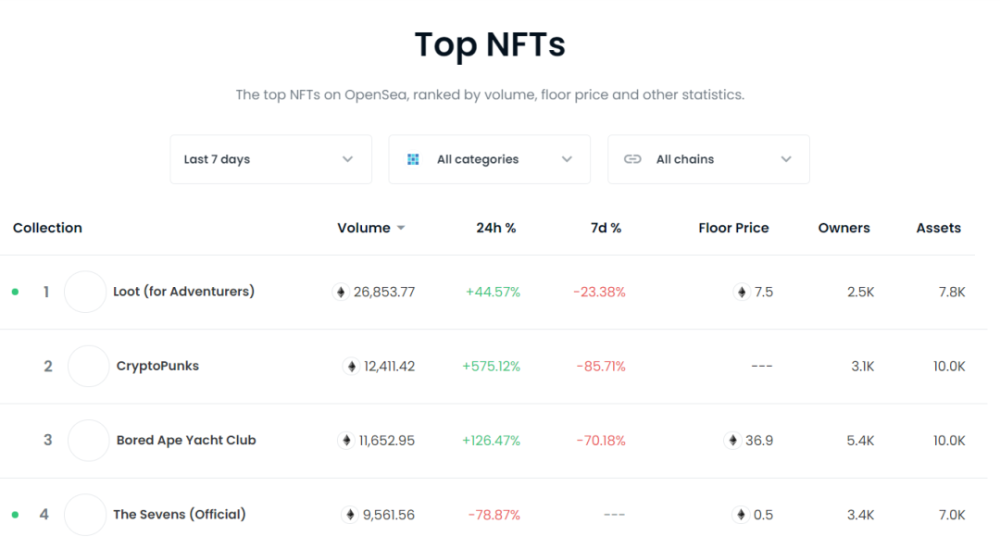The width and height of the screenshot is (1000, 549).
Task: Open the Last 7 days time range dropdown
Action: coord(271,159)
